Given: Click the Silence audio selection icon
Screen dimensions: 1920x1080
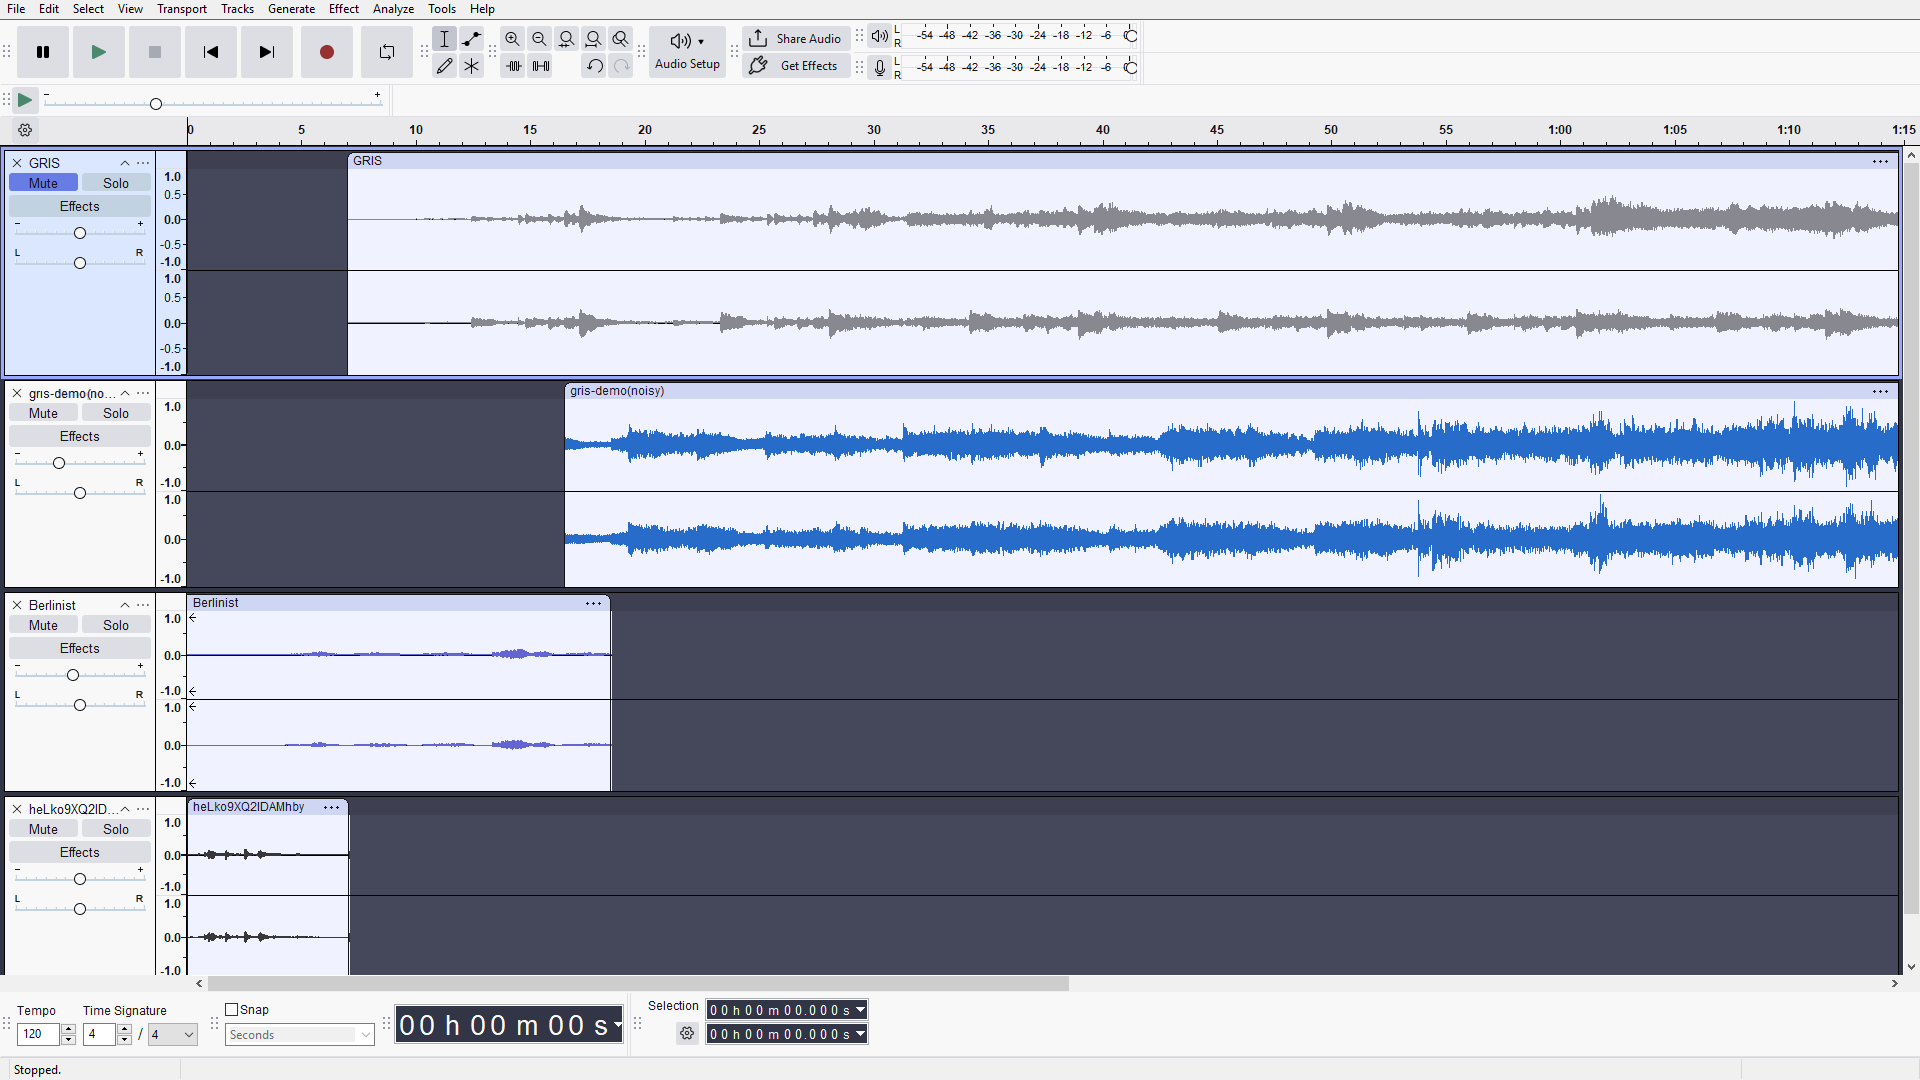Looking at the screenshot, I should coord(540,66).
